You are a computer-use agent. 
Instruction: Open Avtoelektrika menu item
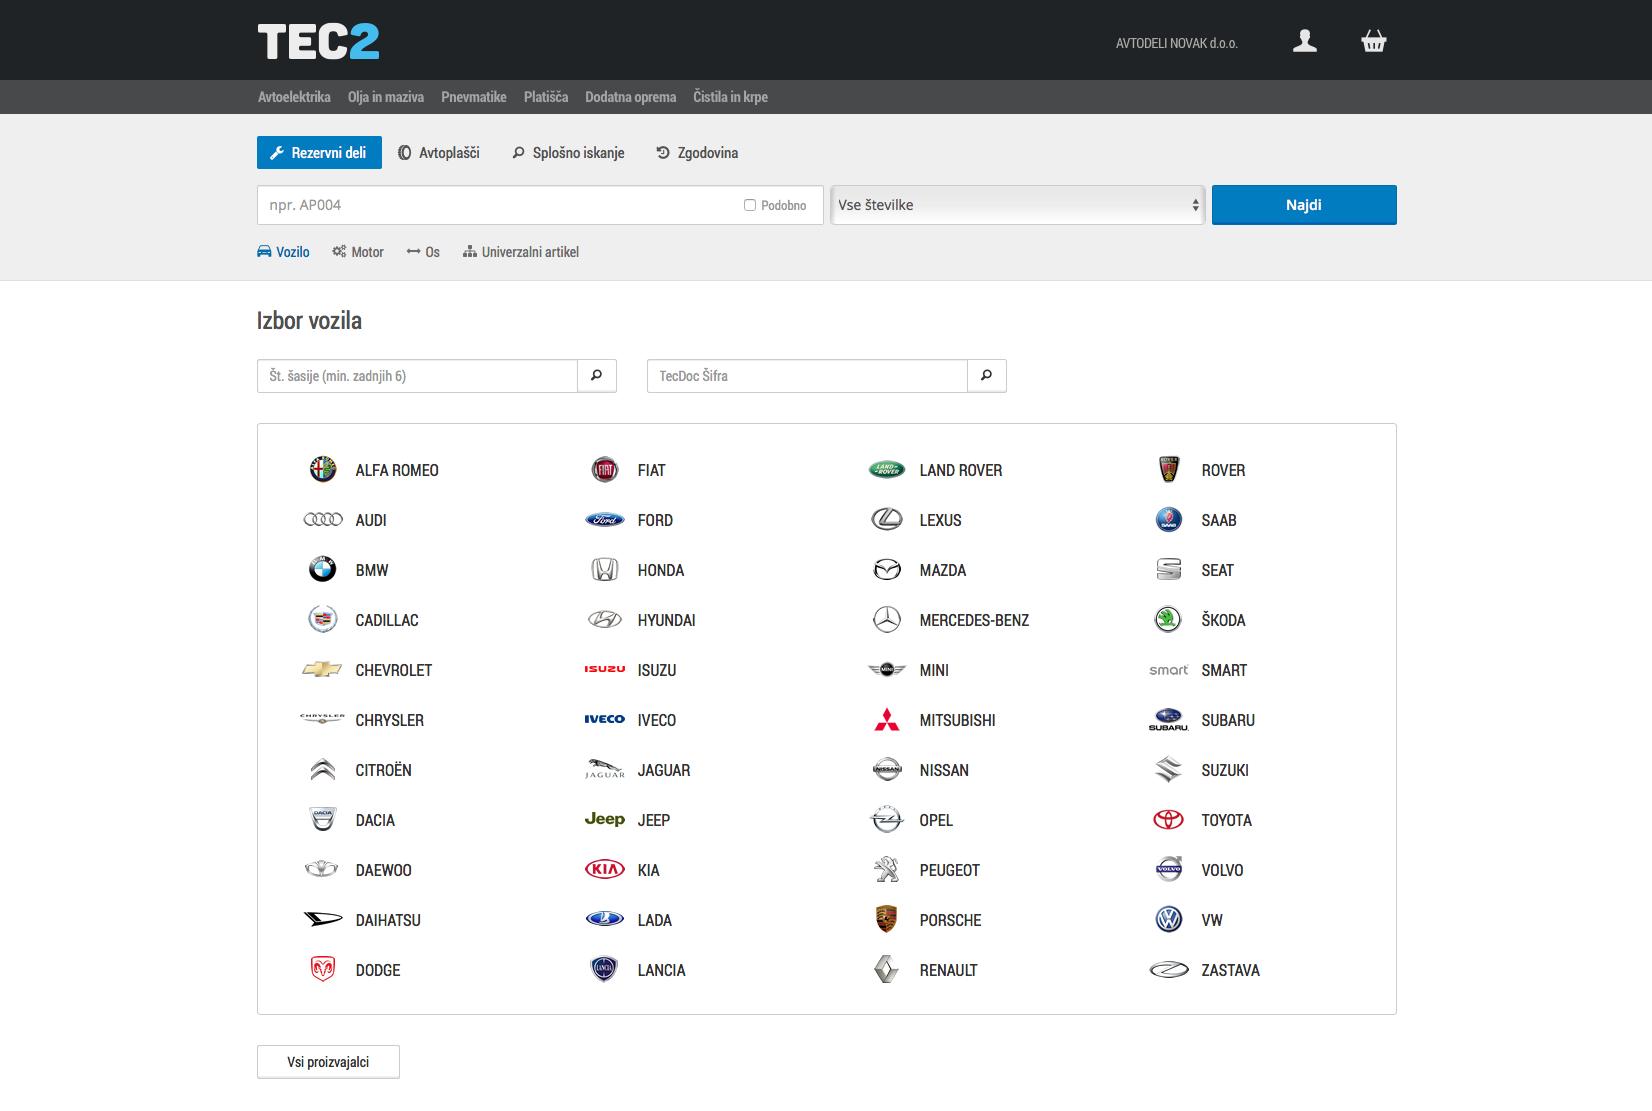point(294,97)
